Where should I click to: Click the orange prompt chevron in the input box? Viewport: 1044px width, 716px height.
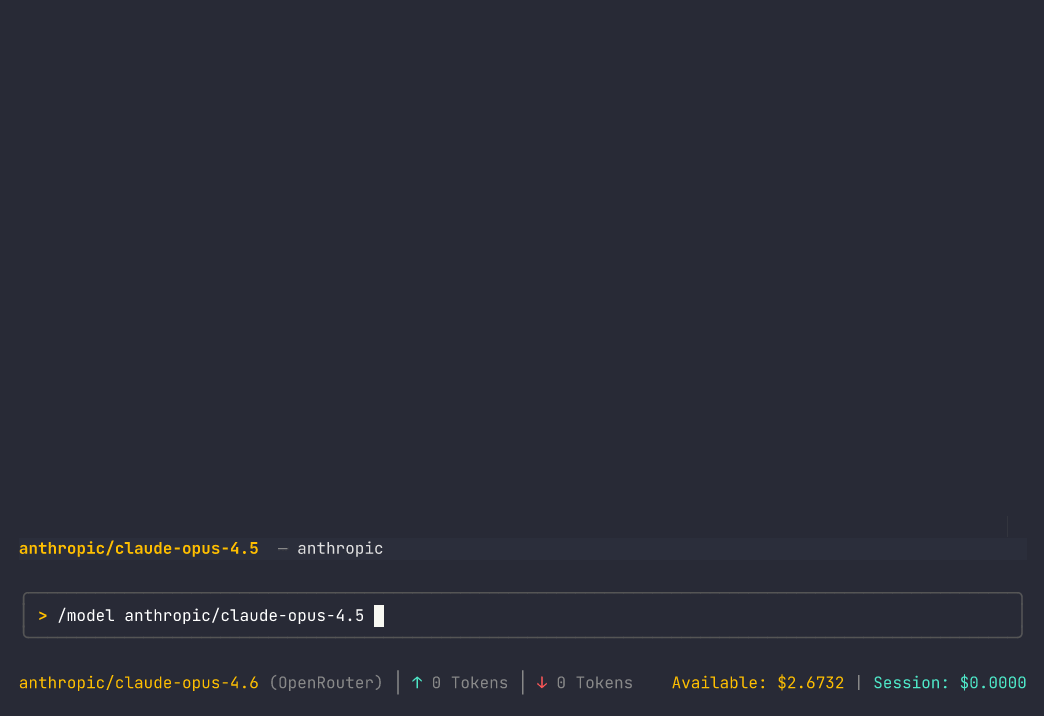[x=41, y=615]
